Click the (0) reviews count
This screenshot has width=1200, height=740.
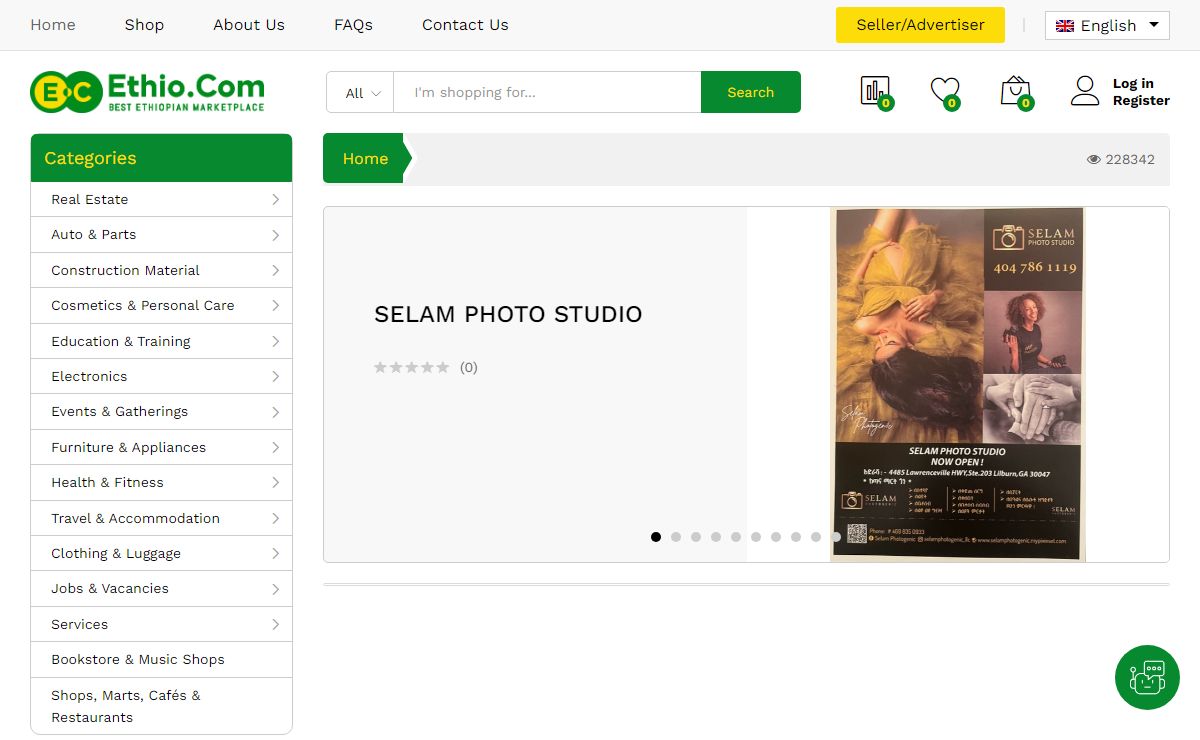tap(469, 367)
